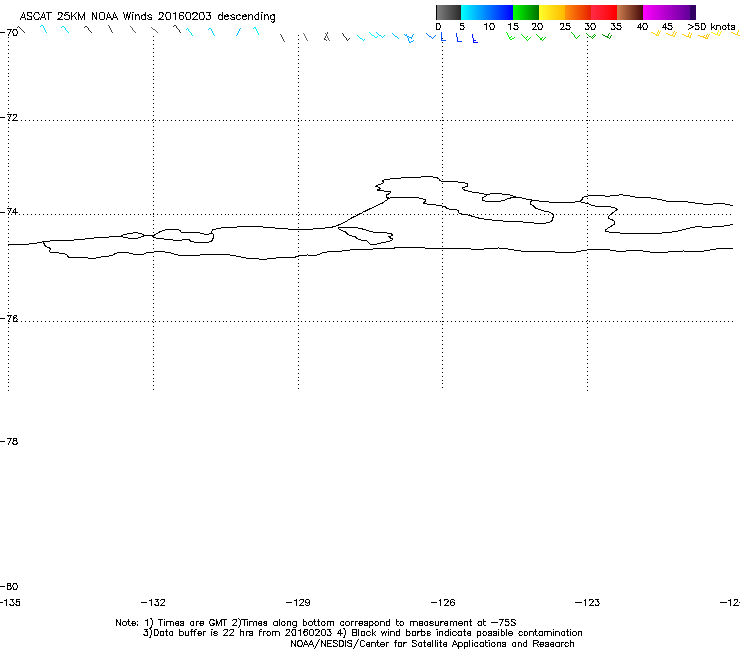Pick the yellow 20-25 knots legend swatch
This screenshot has width=740, height=650.
tap(552, 12)
